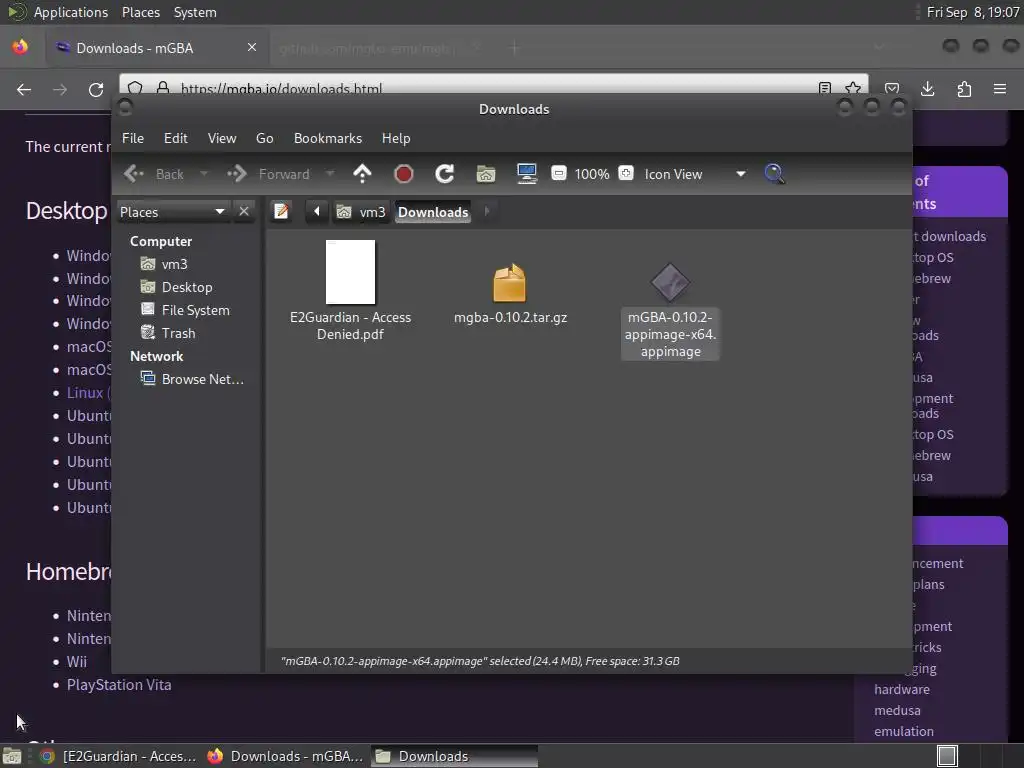
Task: Click hardware tag link on webpage
Action: 902,689
